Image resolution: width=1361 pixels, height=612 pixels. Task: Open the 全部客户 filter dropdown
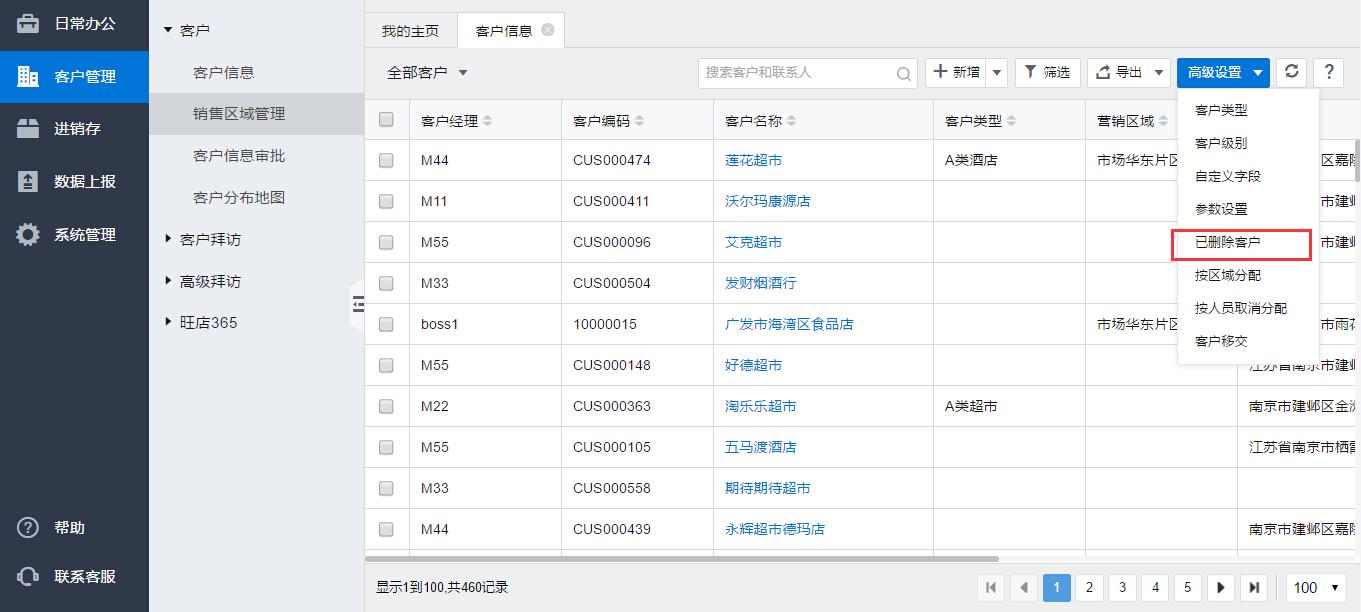point(428,73)
